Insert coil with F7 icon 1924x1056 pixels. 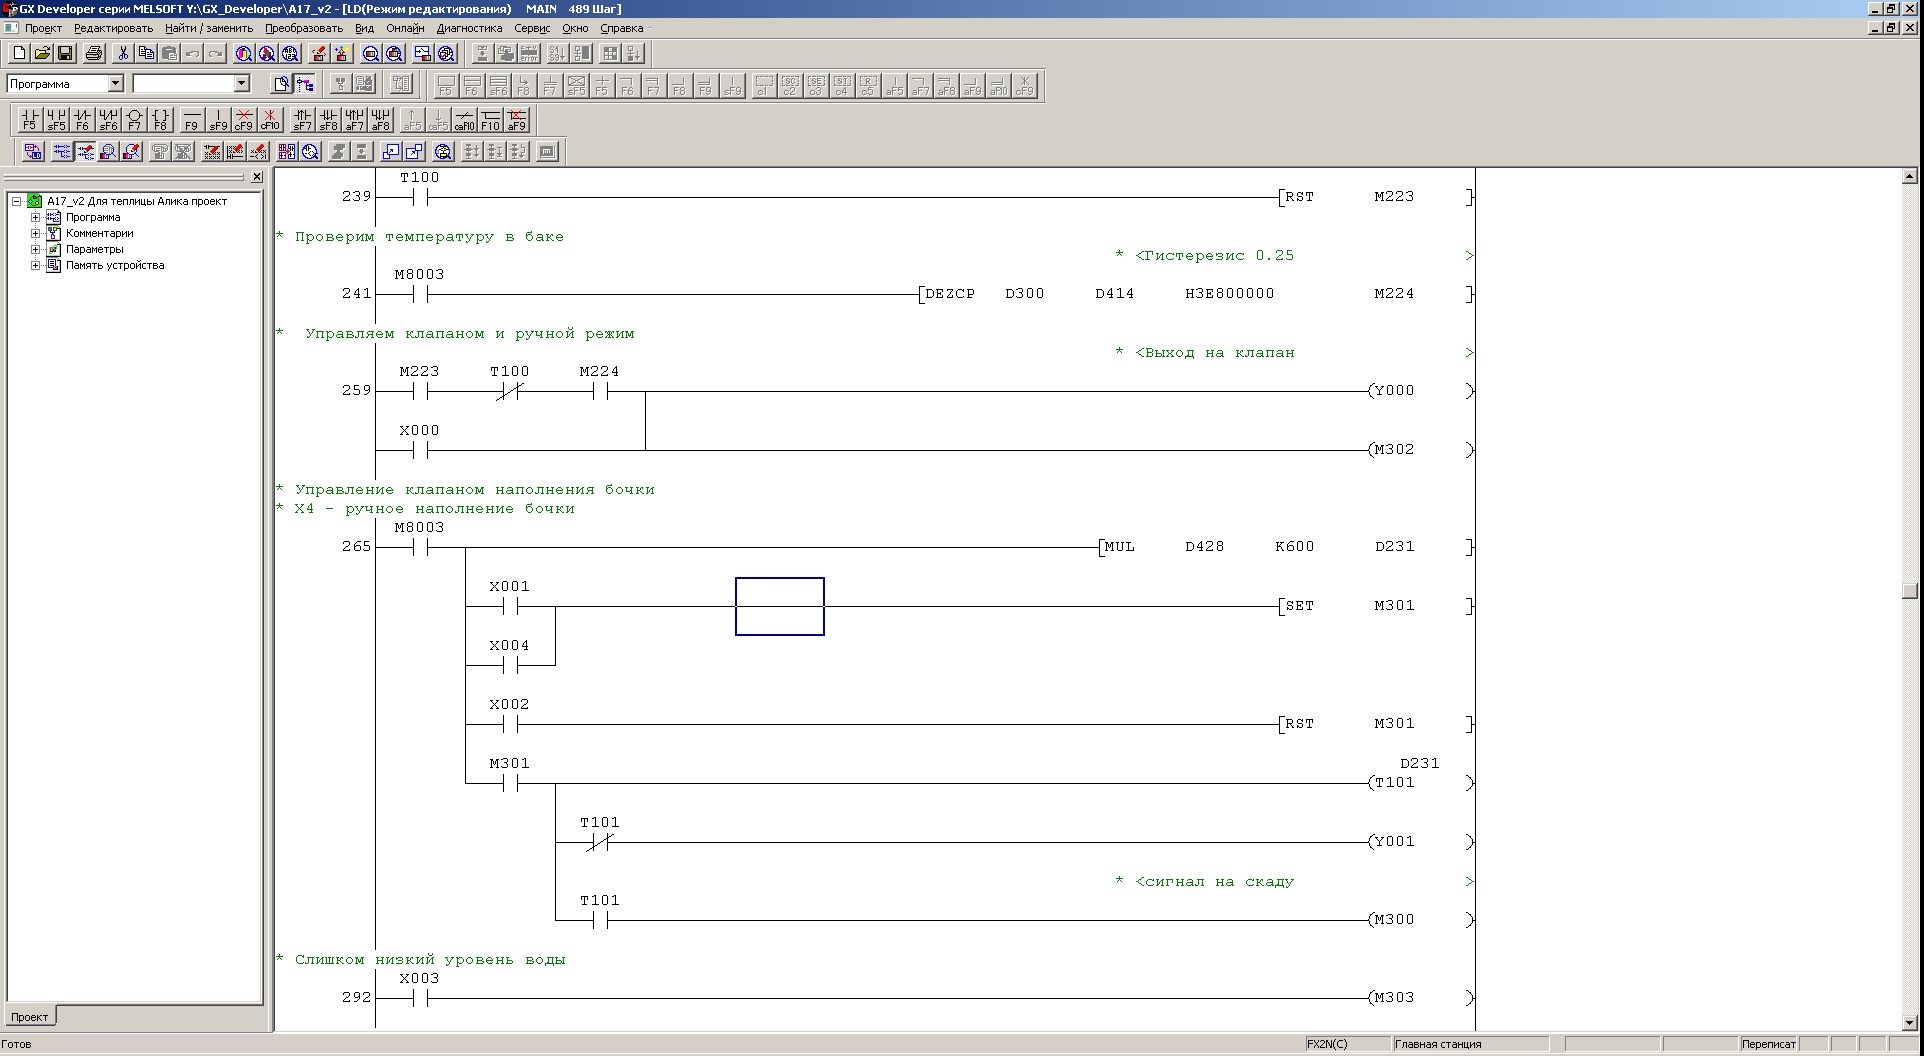pos(134,120)
